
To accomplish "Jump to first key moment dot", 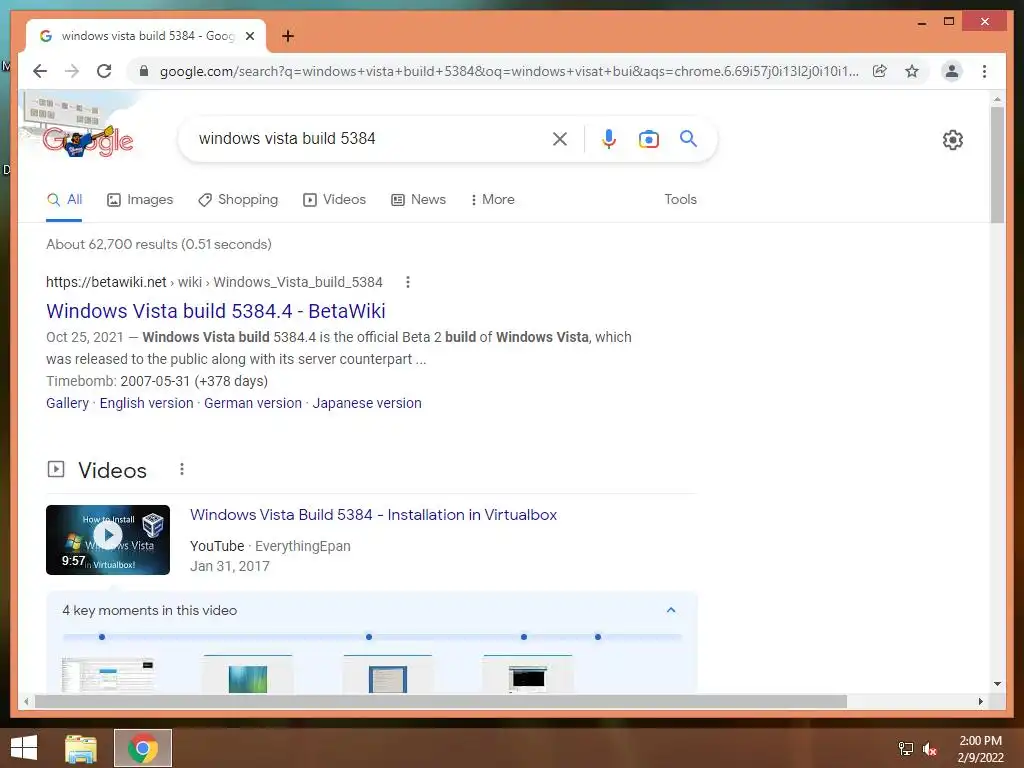I will point(102,637).
